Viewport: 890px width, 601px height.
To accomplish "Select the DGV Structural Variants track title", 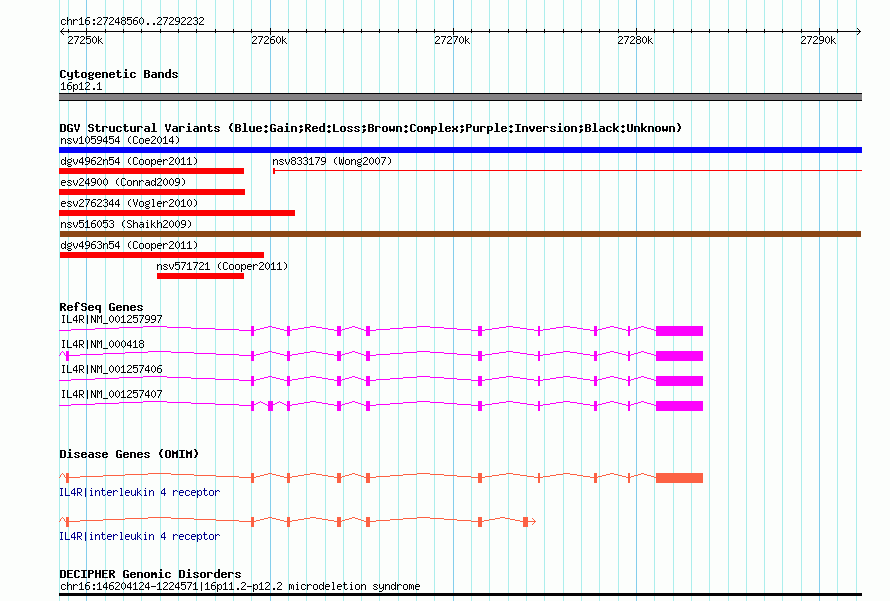I will tap(371, 128).
